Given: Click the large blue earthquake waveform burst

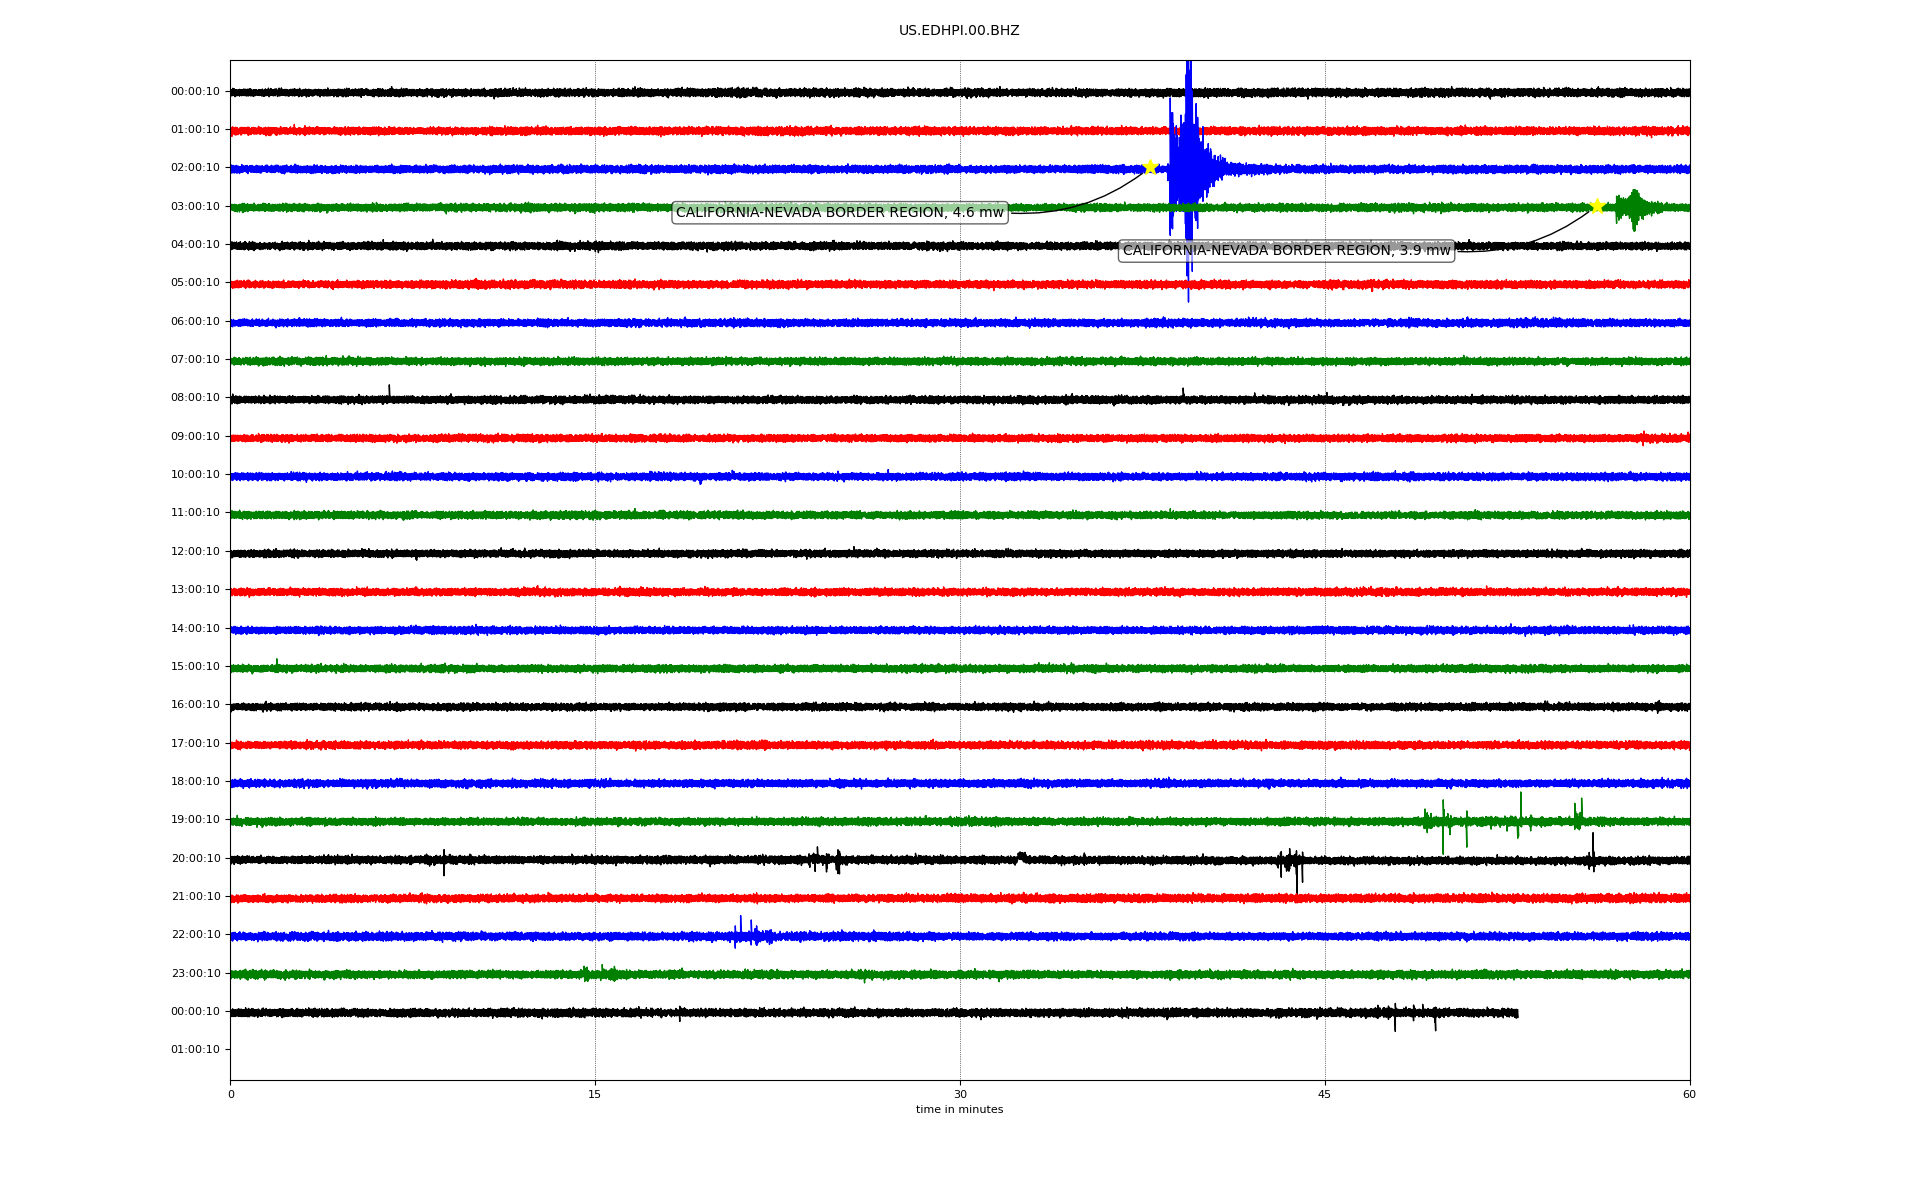Looking at the screenshot, I should coord(1188,170).
